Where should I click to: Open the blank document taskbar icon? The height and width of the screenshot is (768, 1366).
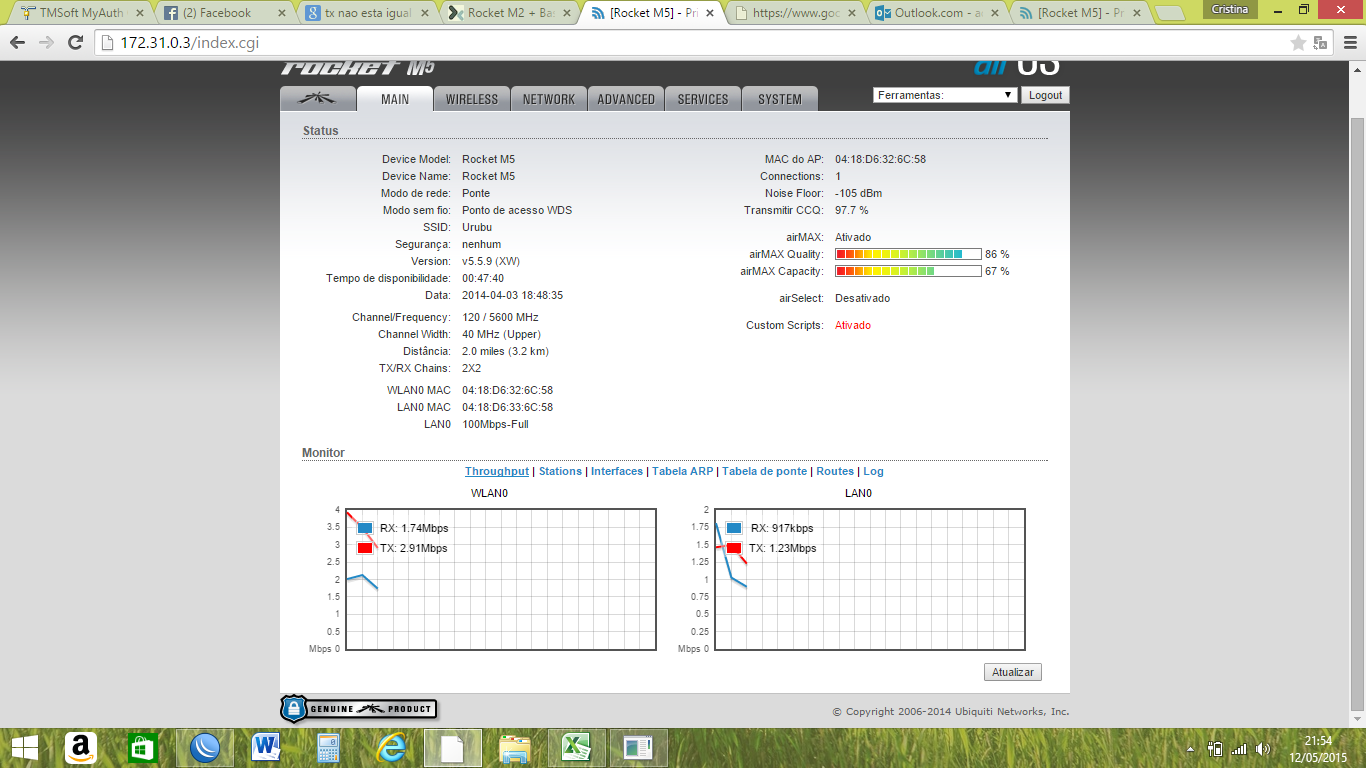(x=452, y=748)
